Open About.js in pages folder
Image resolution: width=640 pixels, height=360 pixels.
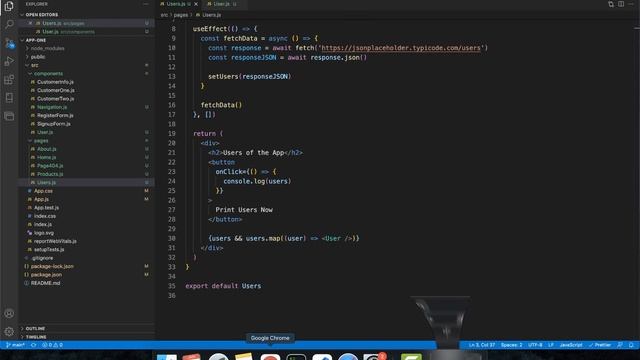[47, 149]
